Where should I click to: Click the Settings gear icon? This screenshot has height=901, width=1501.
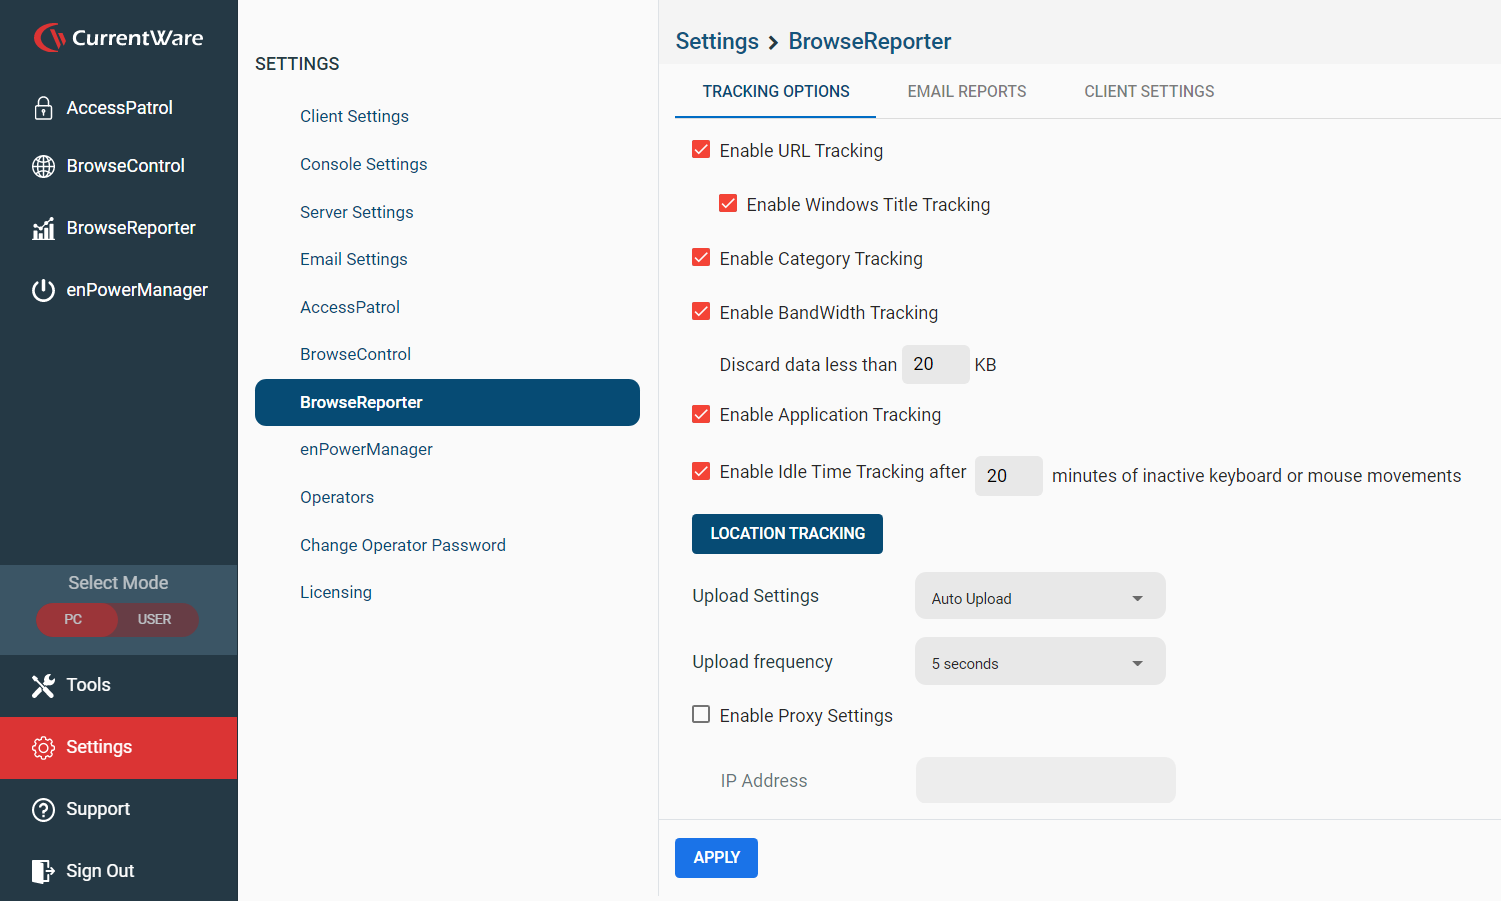coord(43,747)
